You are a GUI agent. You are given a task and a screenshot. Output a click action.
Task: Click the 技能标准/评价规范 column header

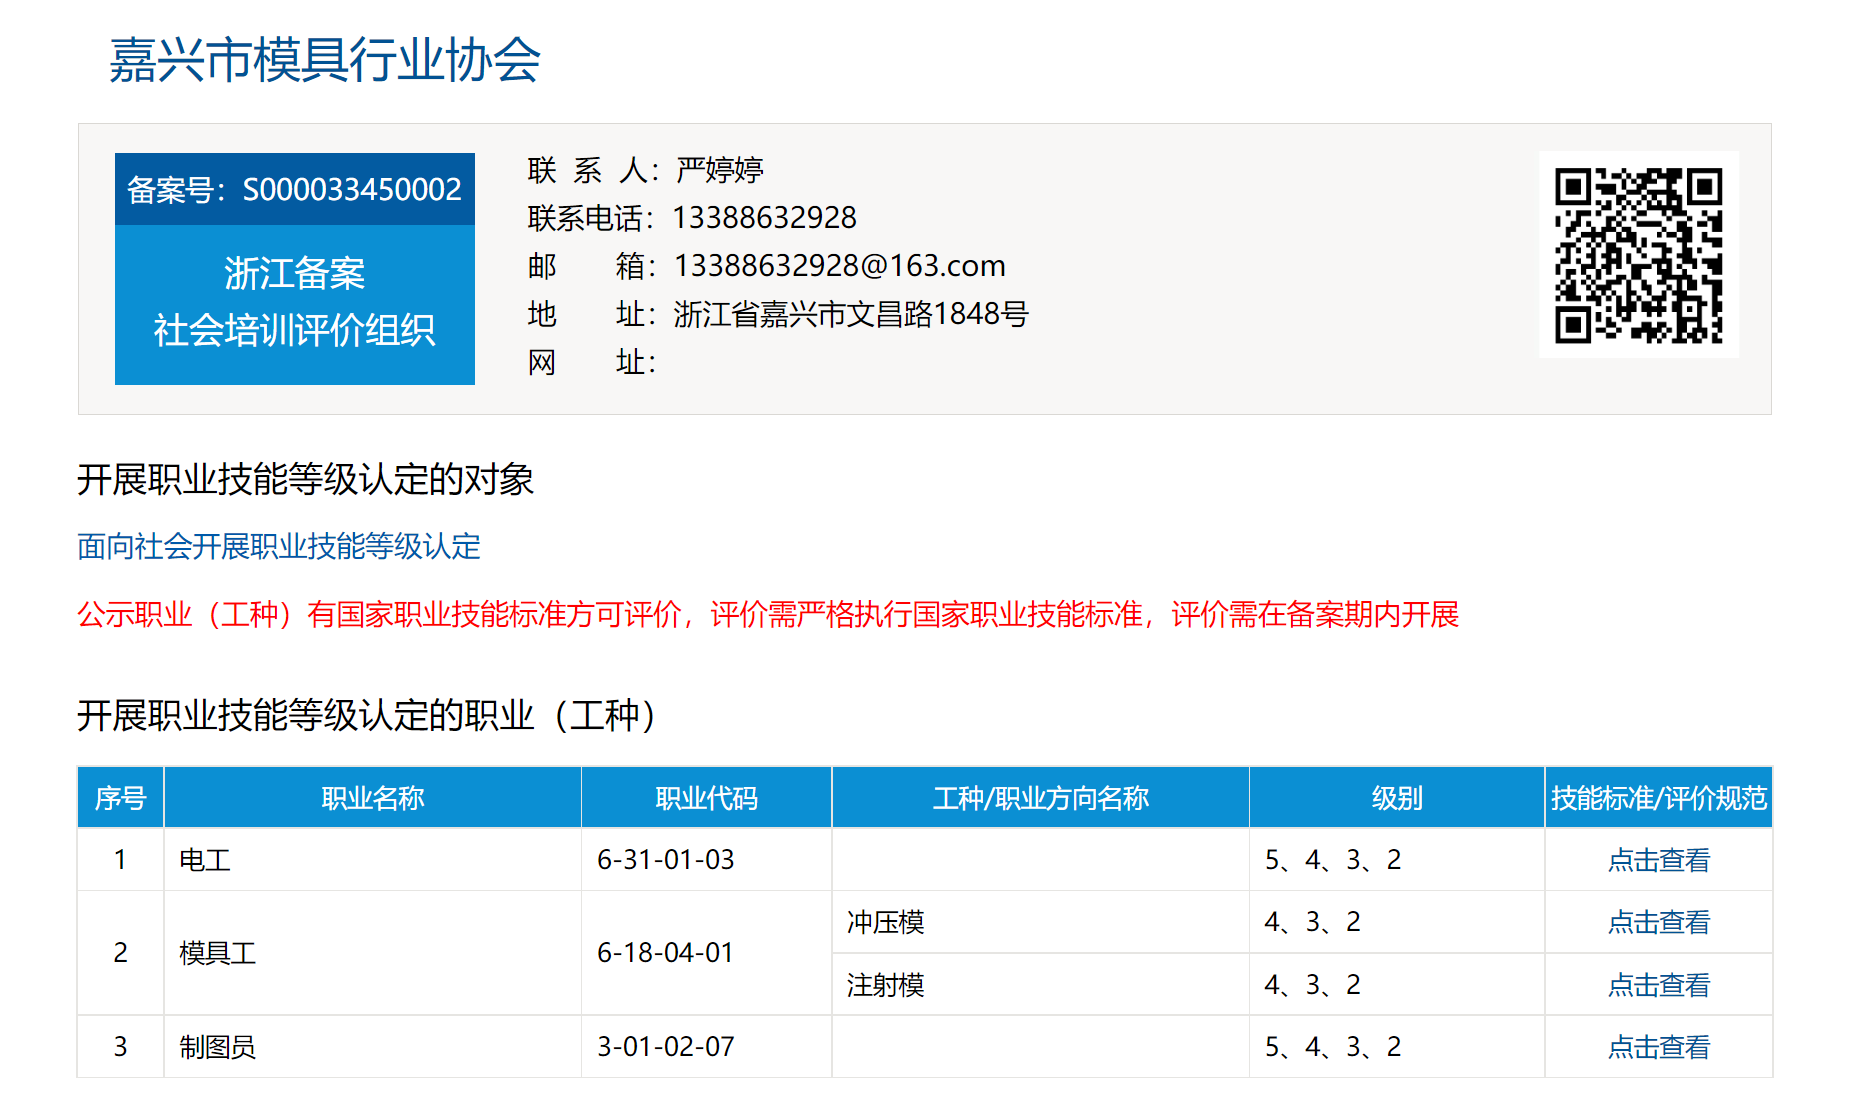click(1658, 798)
